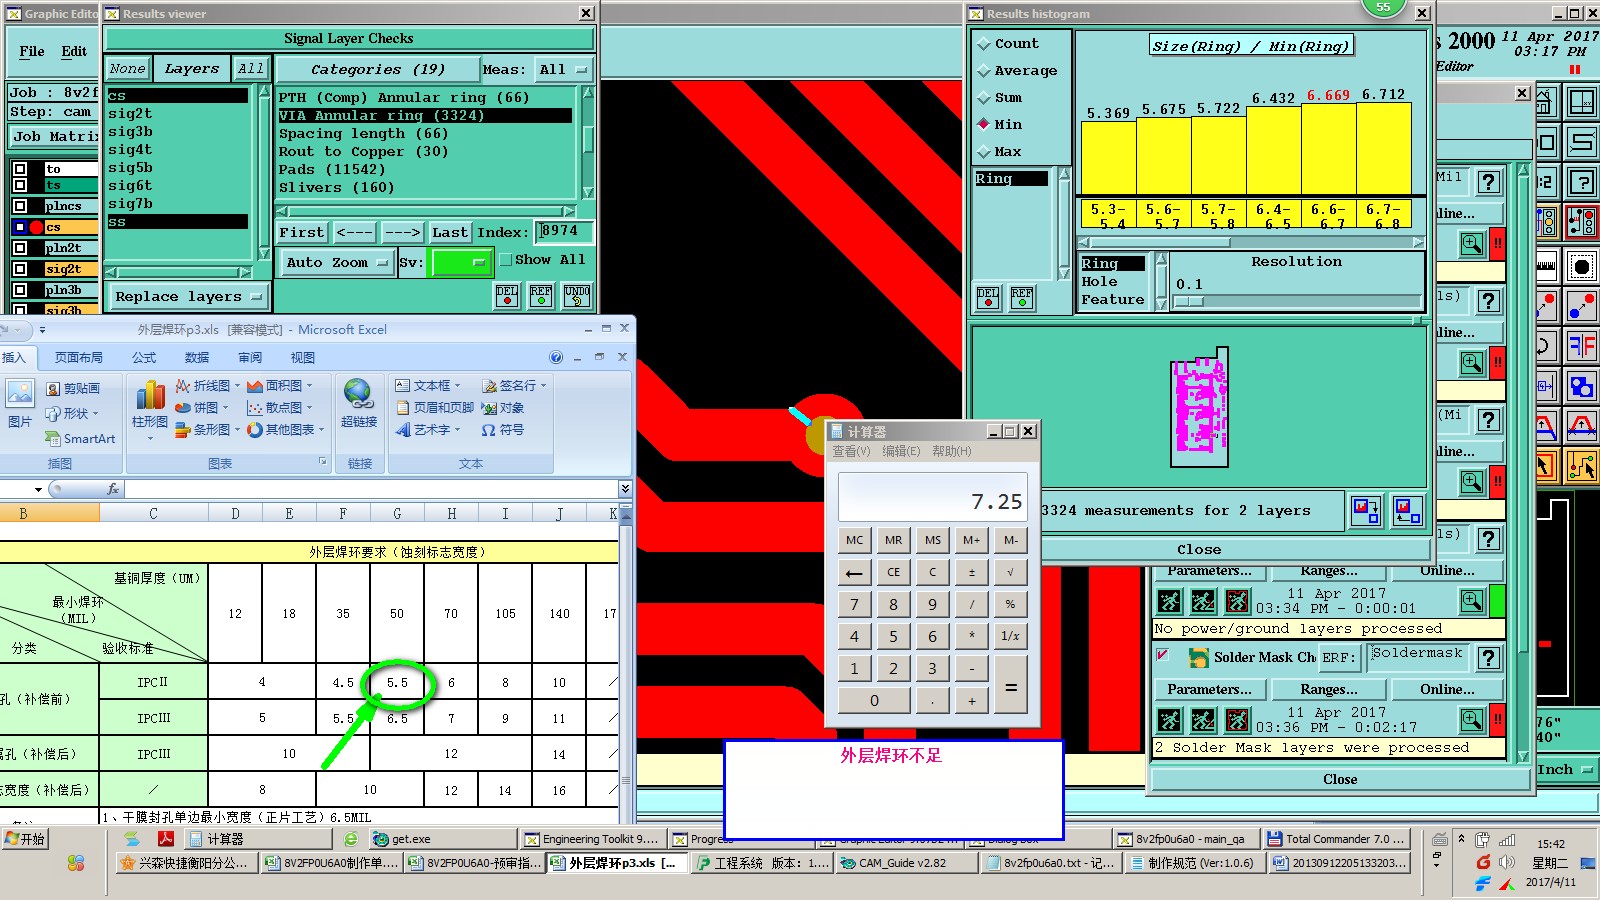Viewport: 1600px width, 900px height.
Task: Open the Meas: All dropdown
Action: [562, 70]
